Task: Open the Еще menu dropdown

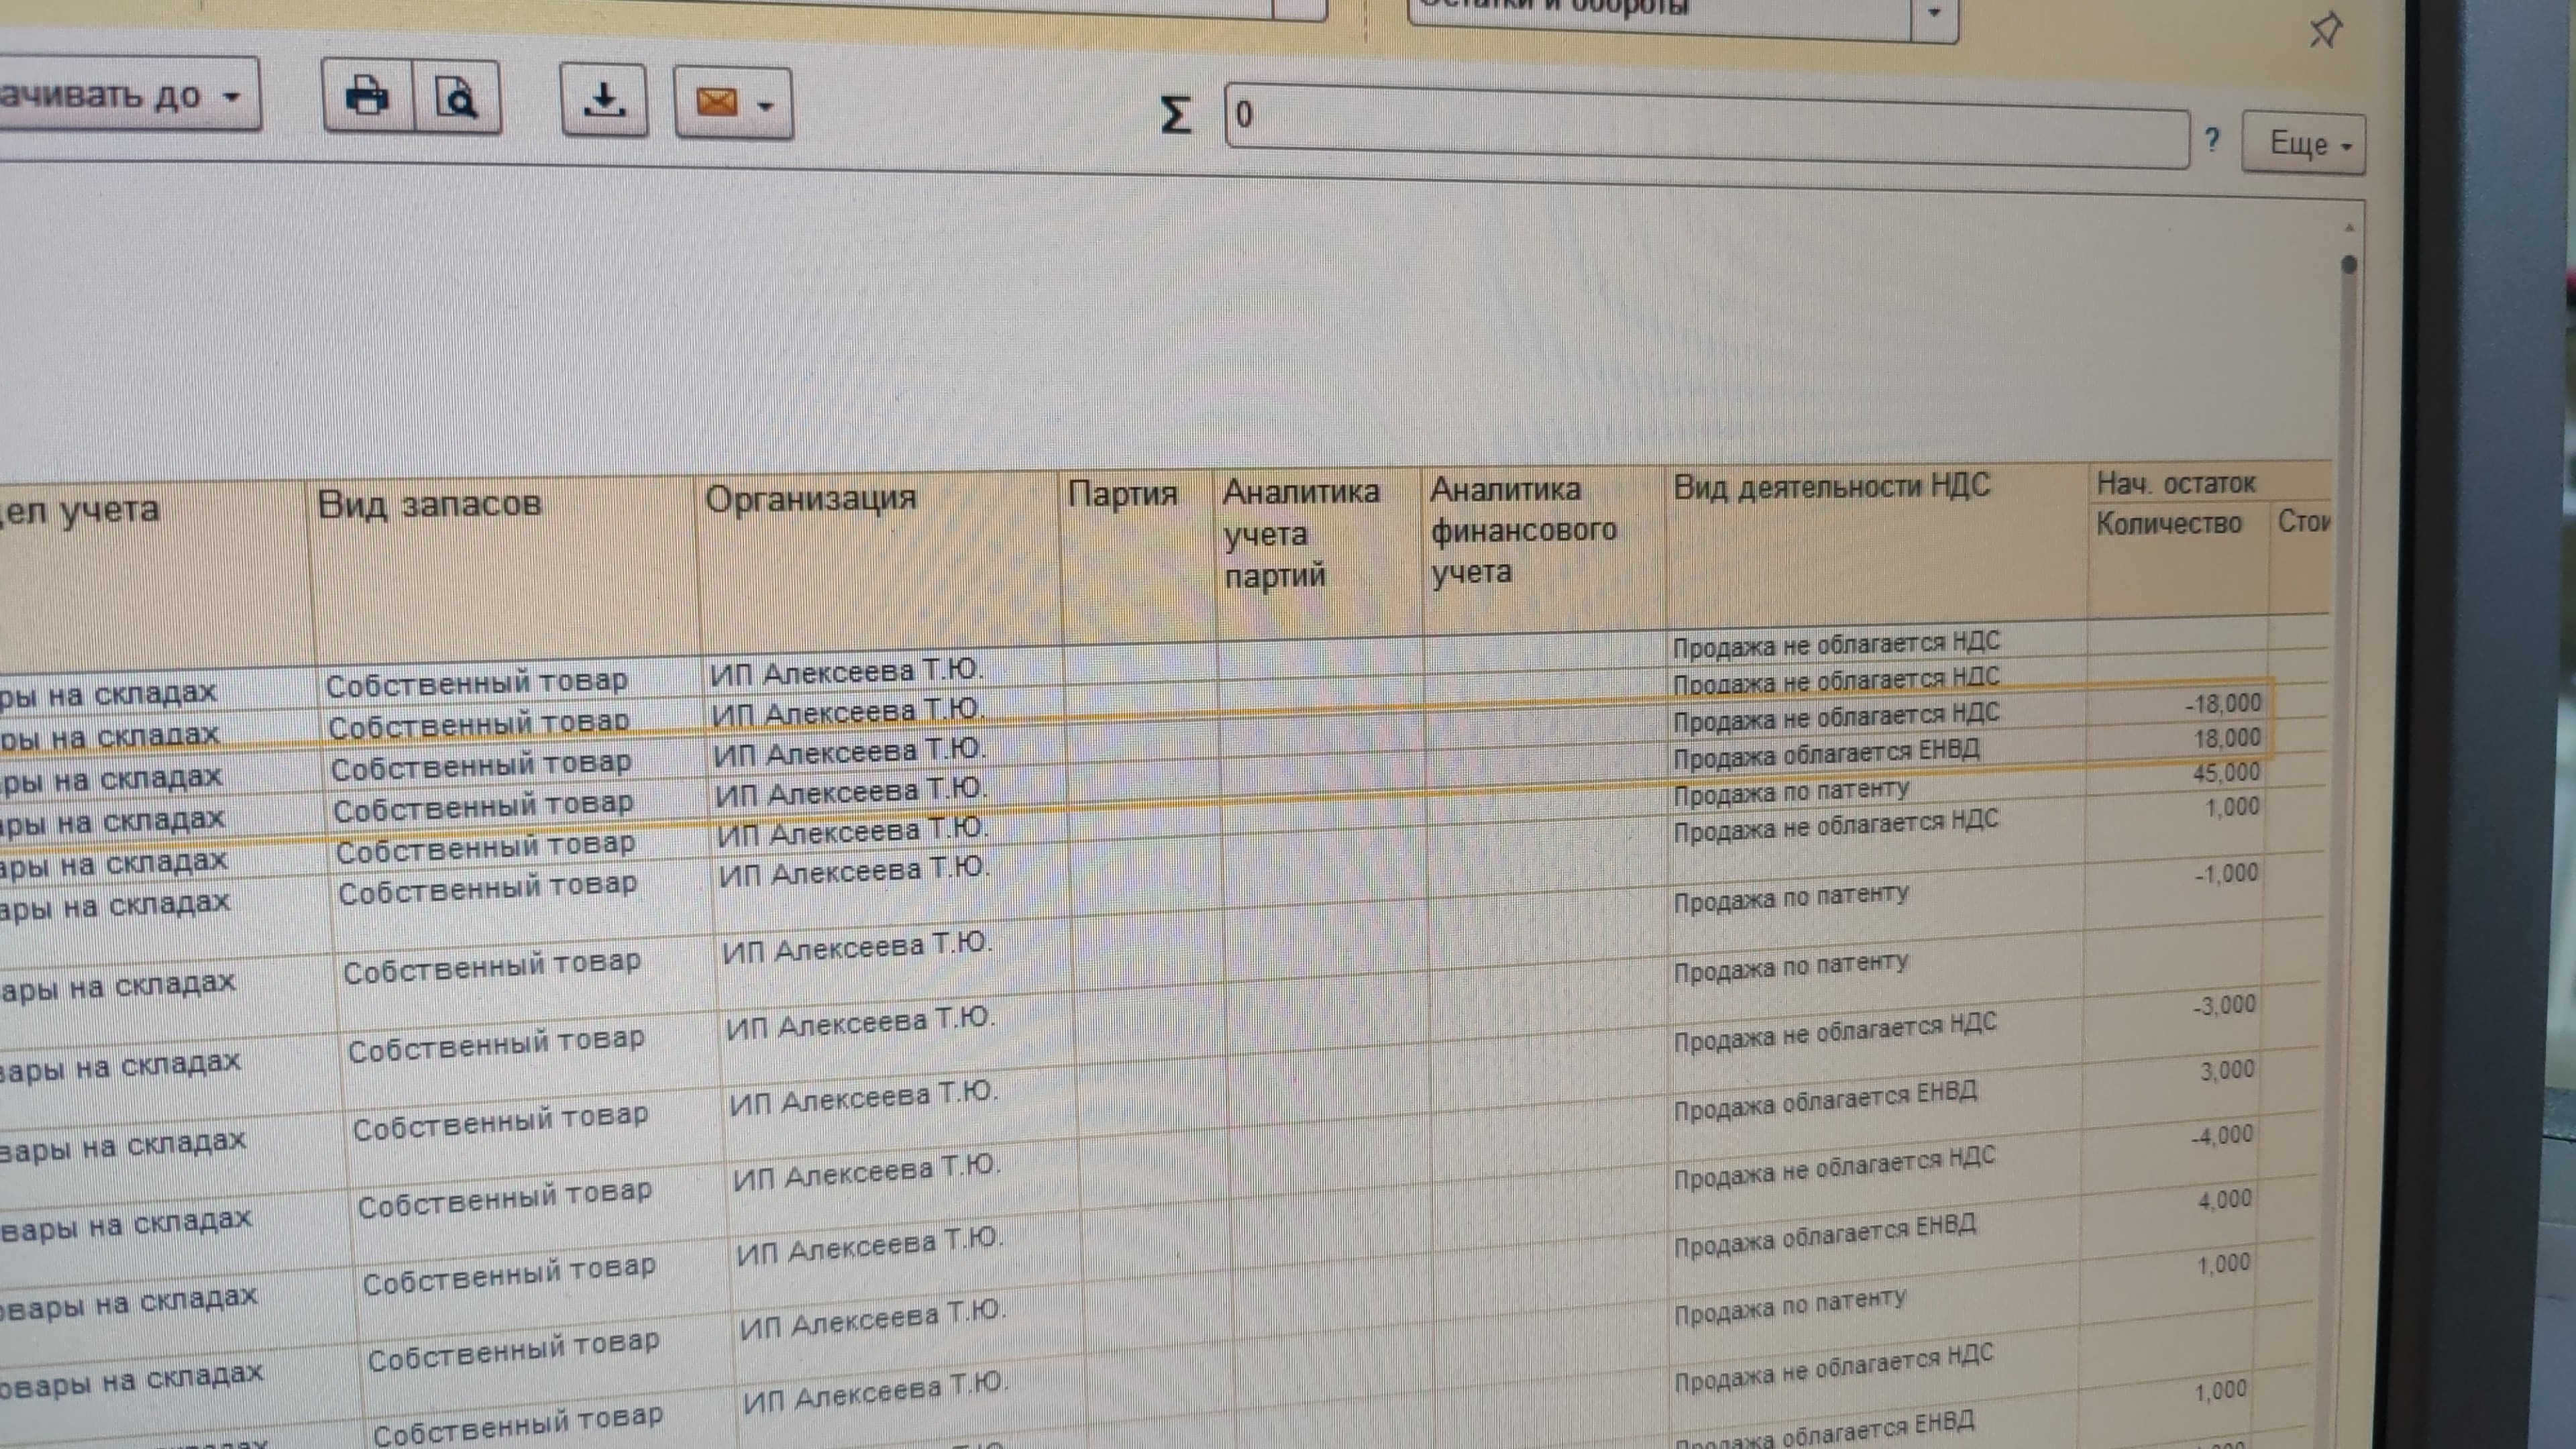Action: (2303, 144)
